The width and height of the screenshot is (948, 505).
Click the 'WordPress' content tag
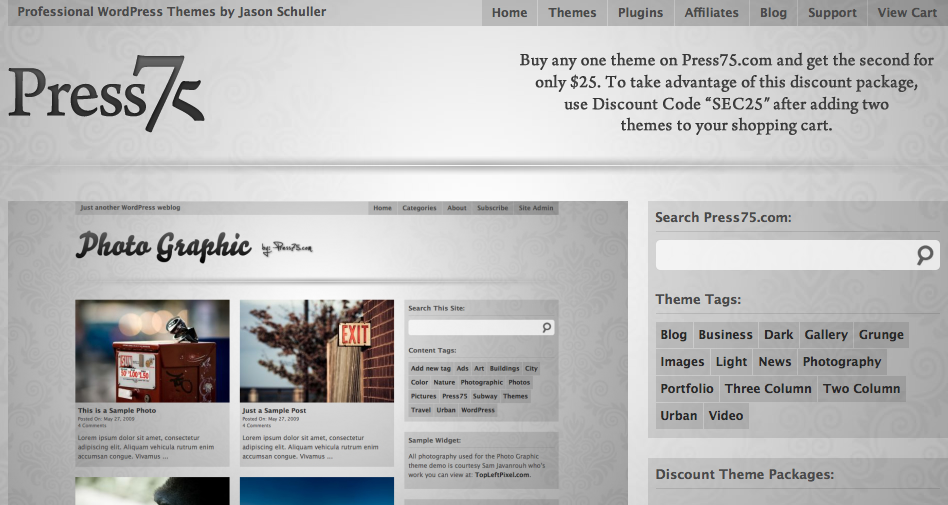478,410
